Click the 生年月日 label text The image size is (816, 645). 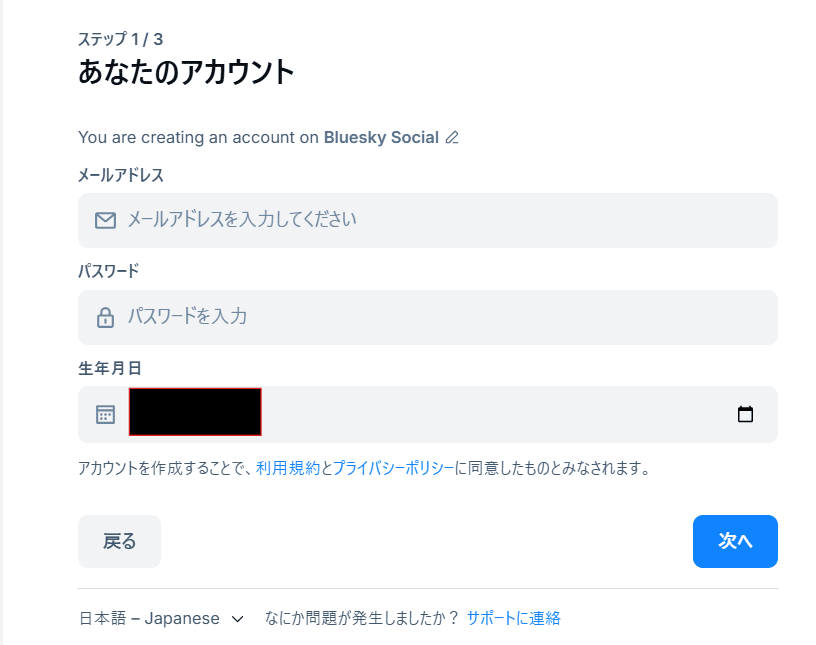click(109, 368)
